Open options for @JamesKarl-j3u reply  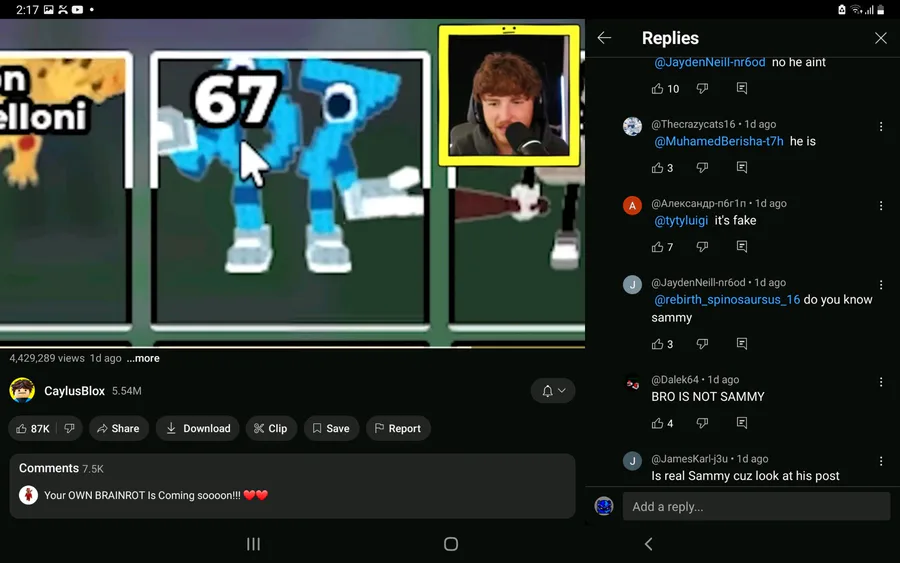tap(881, 461)
